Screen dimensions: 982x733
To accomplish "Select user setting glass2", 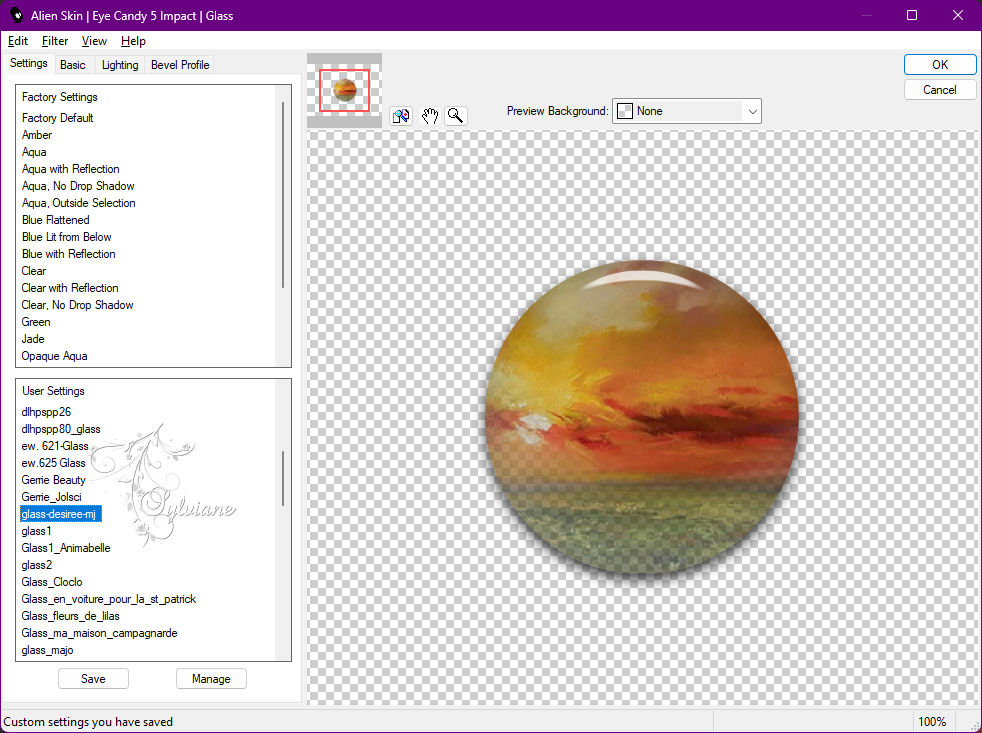I will (37, 564).
